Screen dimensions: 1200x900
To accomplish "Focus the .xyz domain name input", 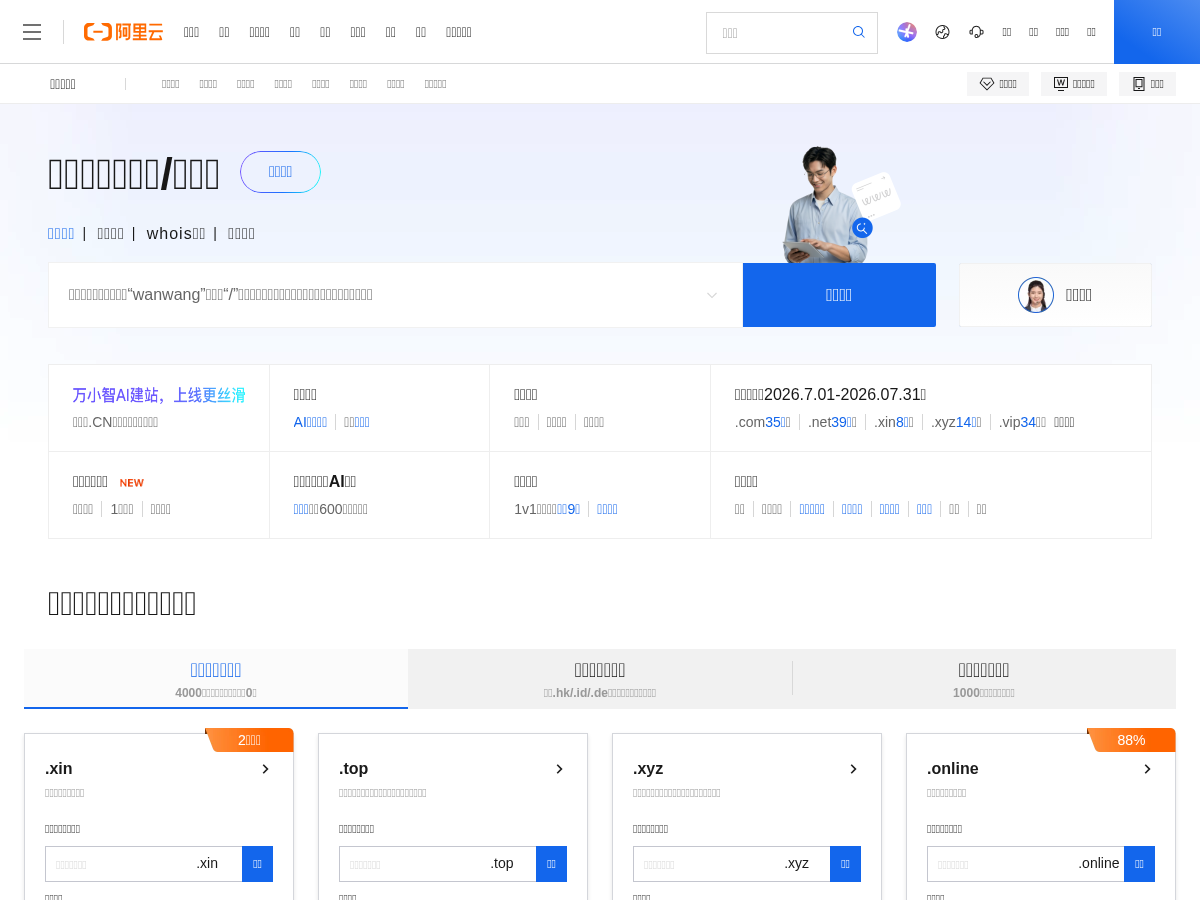I will 708,864.
